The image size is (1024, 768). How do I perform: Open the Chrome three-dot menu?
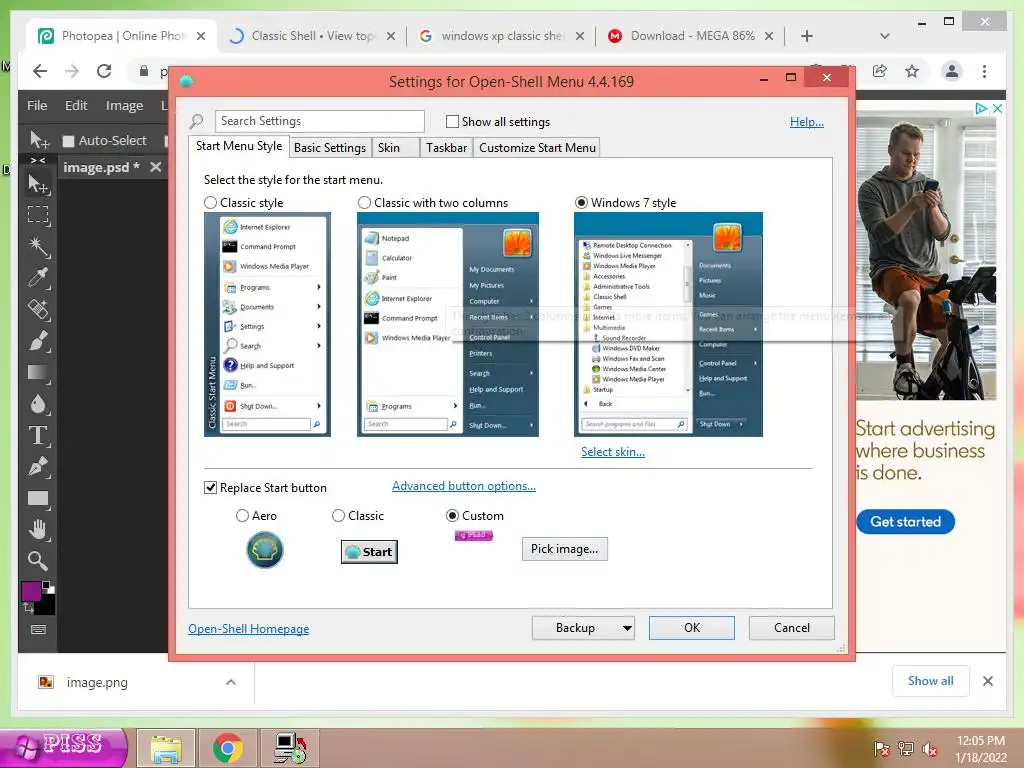click(x=984, y=71)
